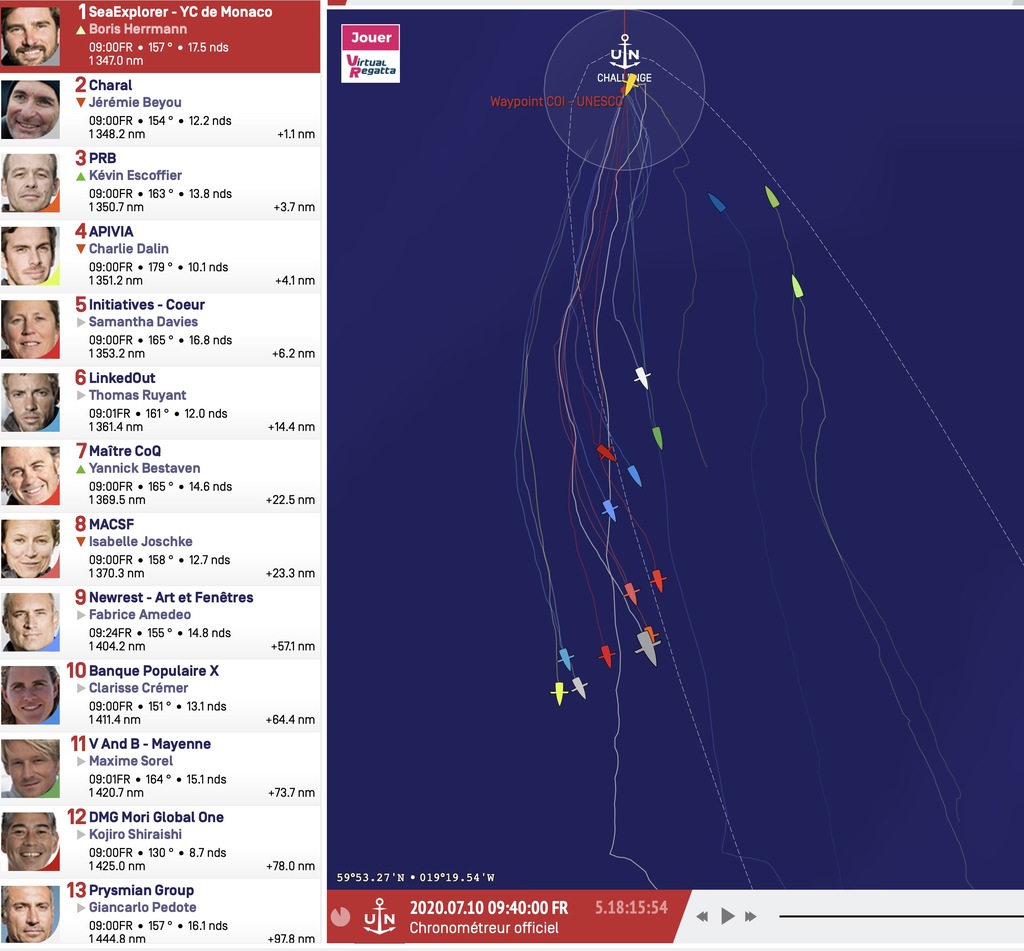Image resolution: width=1024 pixels, height=951 pixels.
Task: Select the Initiatives - Coeur boat name
Action: pyautogui.click(x=147, y=304)
